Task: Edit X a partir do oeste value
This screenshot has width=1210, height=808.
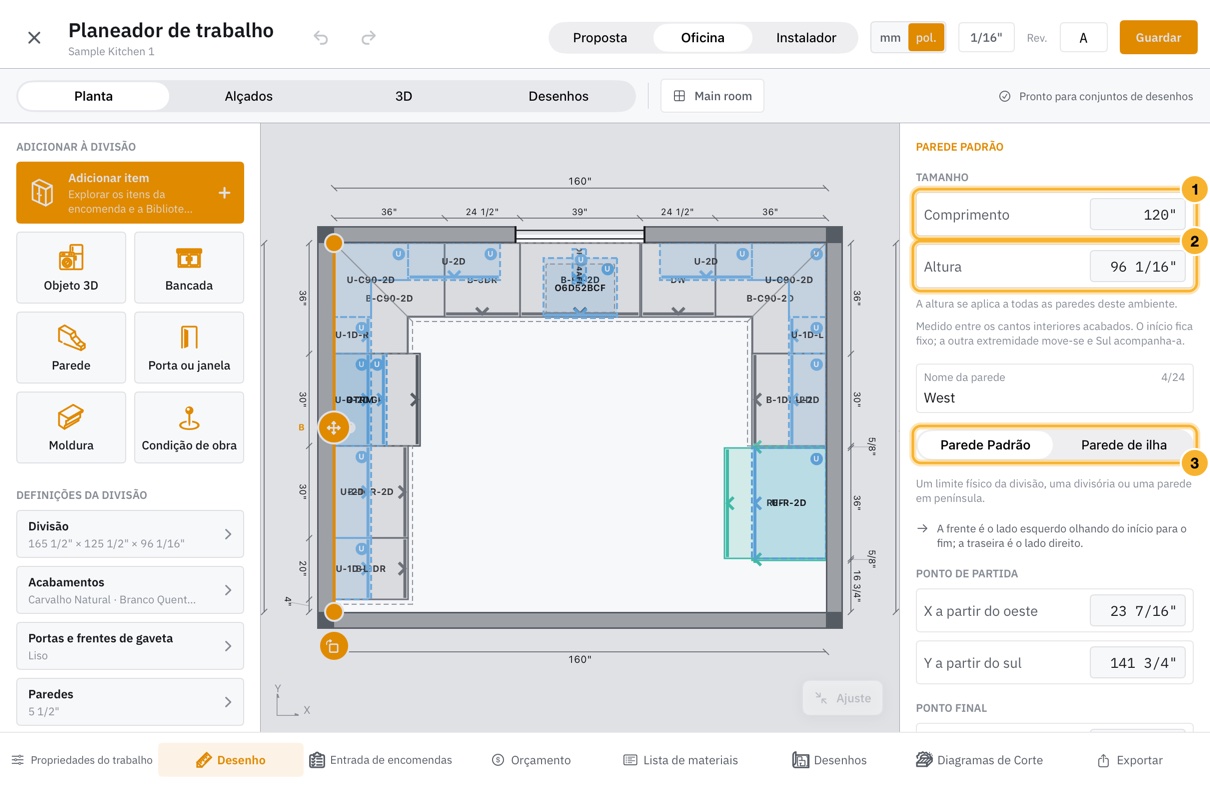Action: 1137,611
